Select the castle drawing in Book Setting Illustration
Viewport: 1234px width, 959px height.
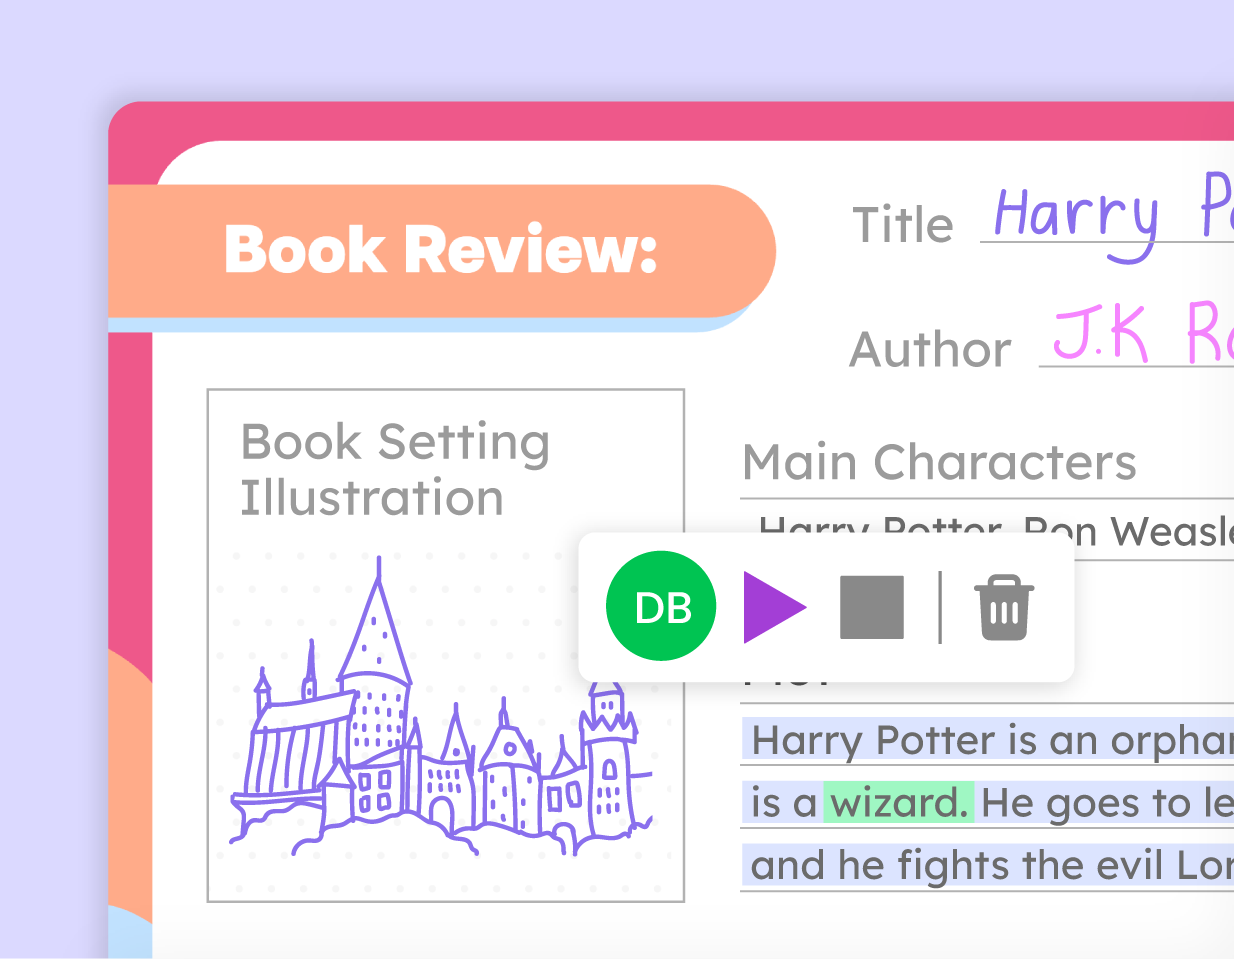[x=441, y=707]
